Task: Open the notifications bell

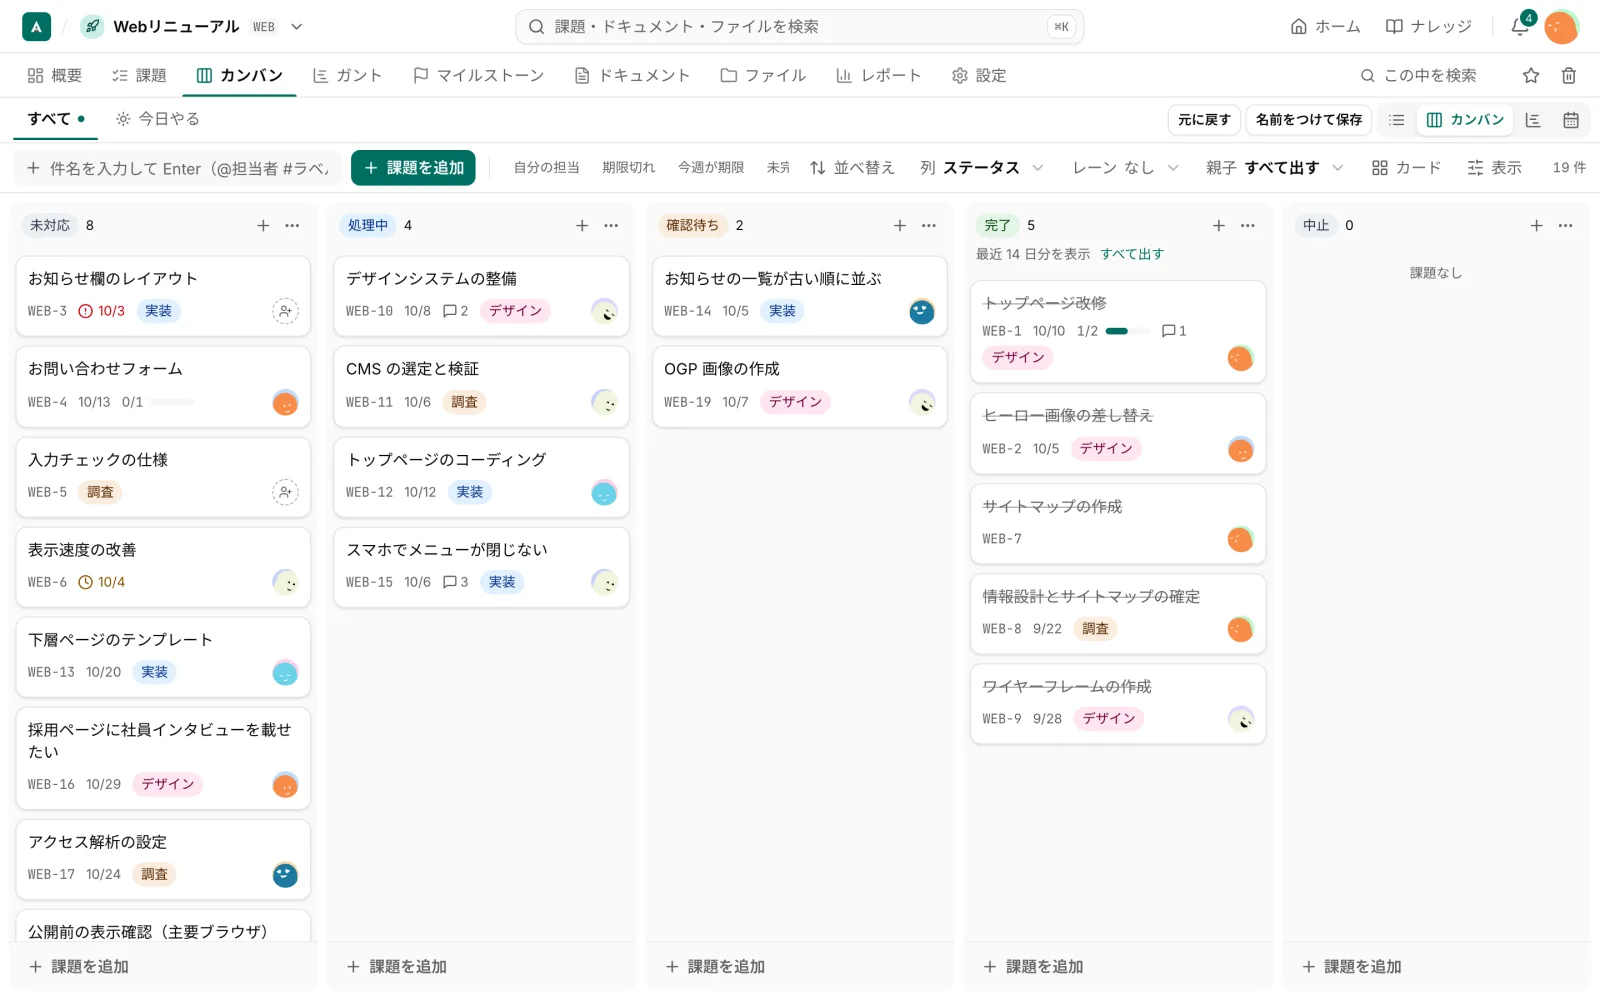Action: point(1520,27)
